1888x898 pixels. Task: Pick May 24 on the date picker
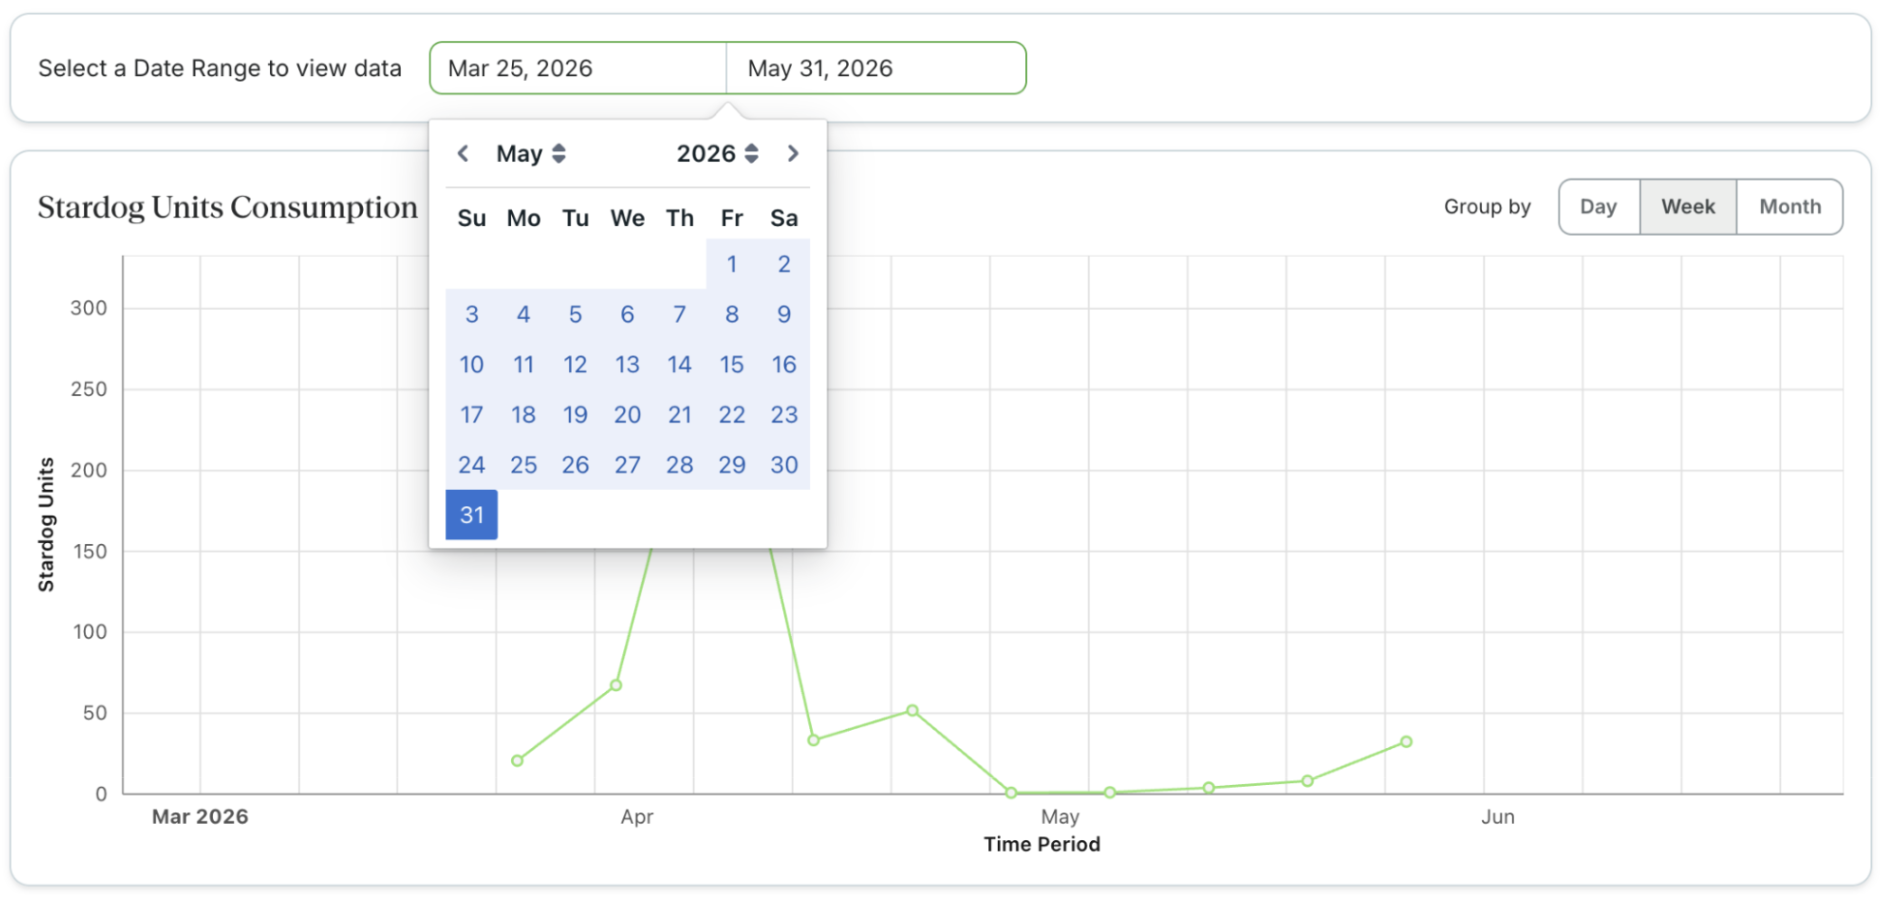click(472, 464)
